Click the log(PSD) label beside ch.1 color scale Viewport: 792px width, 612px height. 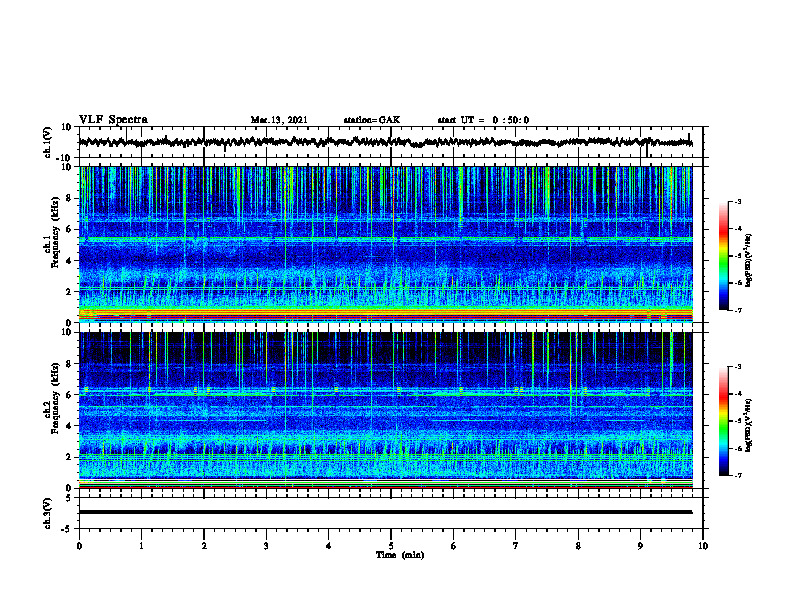[x=750, y=260]
